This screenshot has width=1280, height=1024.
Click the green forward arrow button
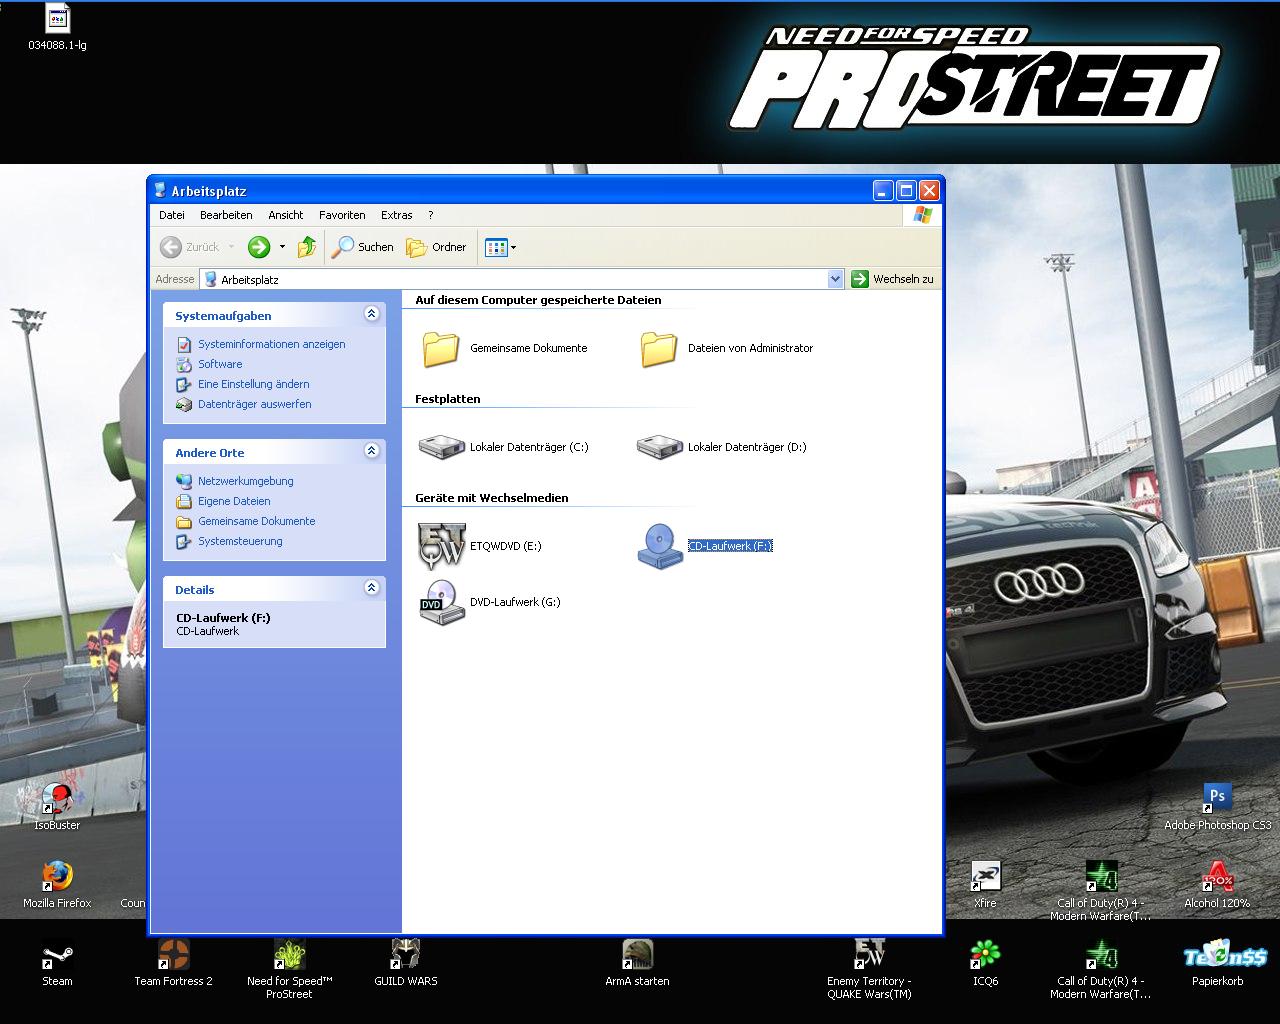[259, 247]
